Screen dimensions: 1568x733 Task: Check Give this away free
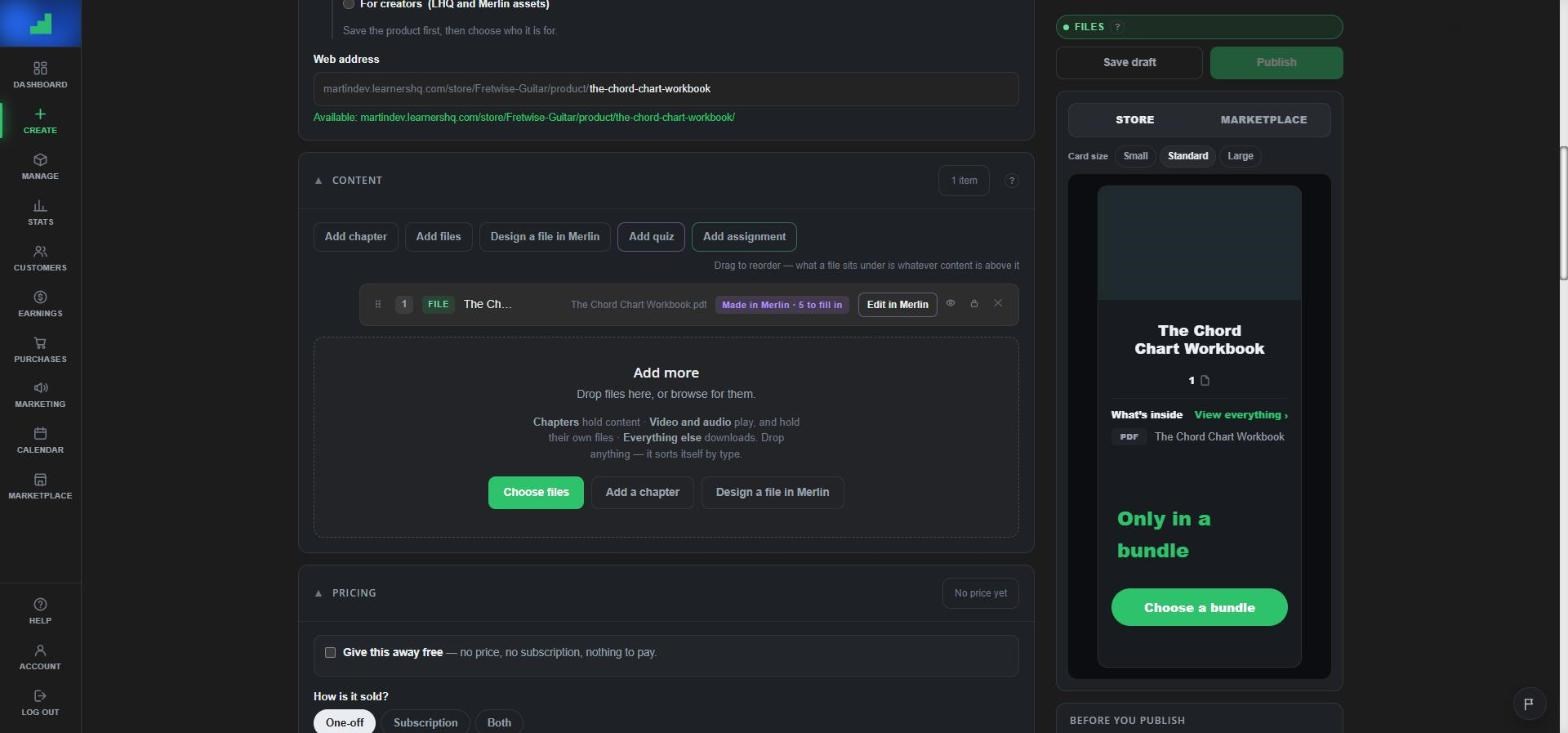click(x=330, y=652)
